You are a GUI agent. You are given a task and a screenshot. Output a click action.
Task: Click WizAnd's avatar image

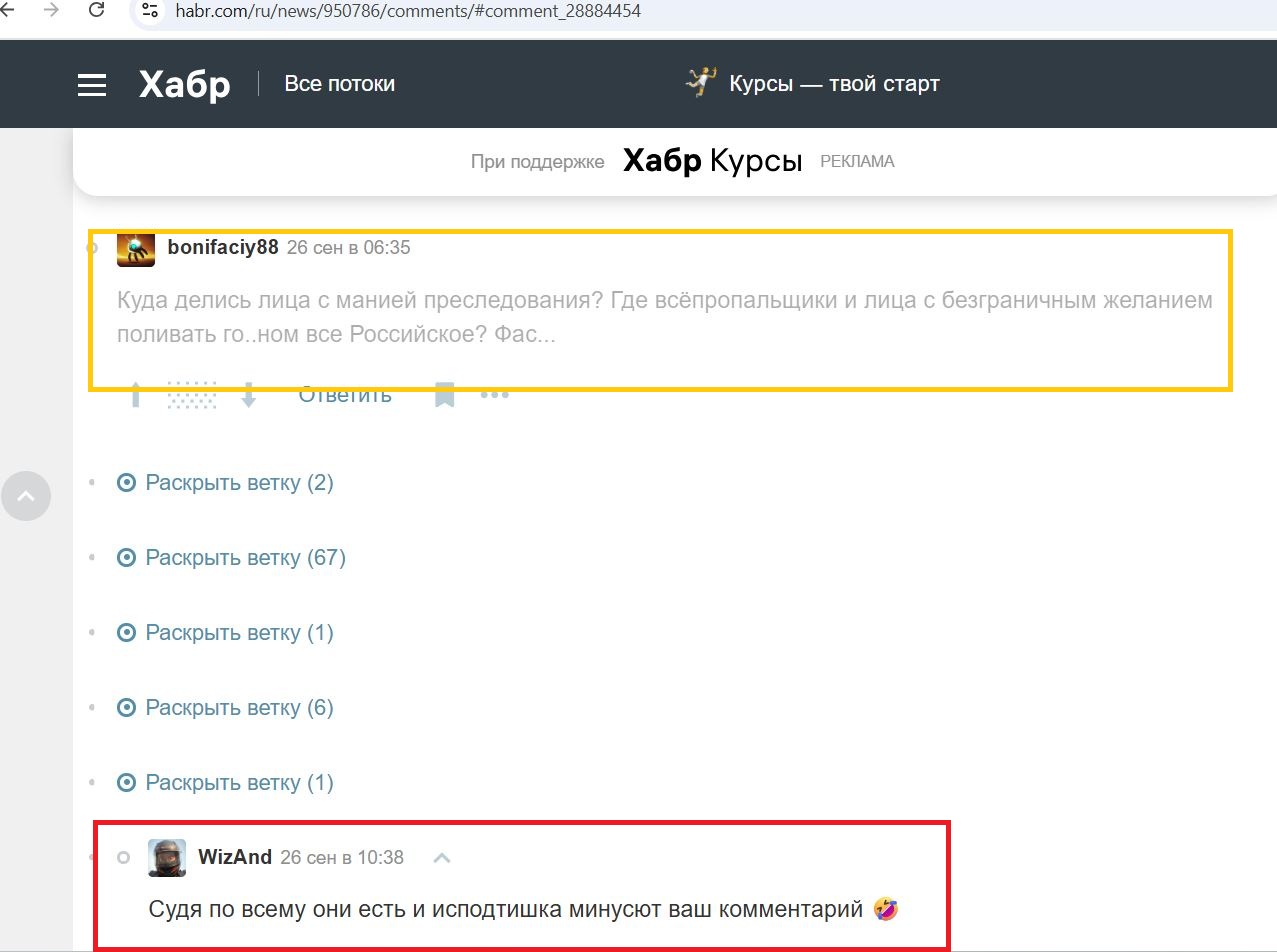coord(167,858)
